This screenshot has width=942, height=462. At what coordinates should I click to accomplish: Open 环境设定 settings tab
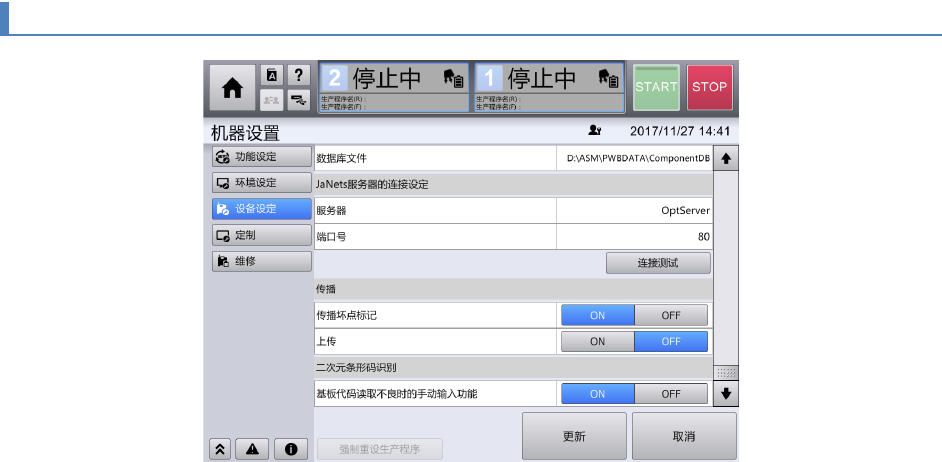click(x=262, y=183)
